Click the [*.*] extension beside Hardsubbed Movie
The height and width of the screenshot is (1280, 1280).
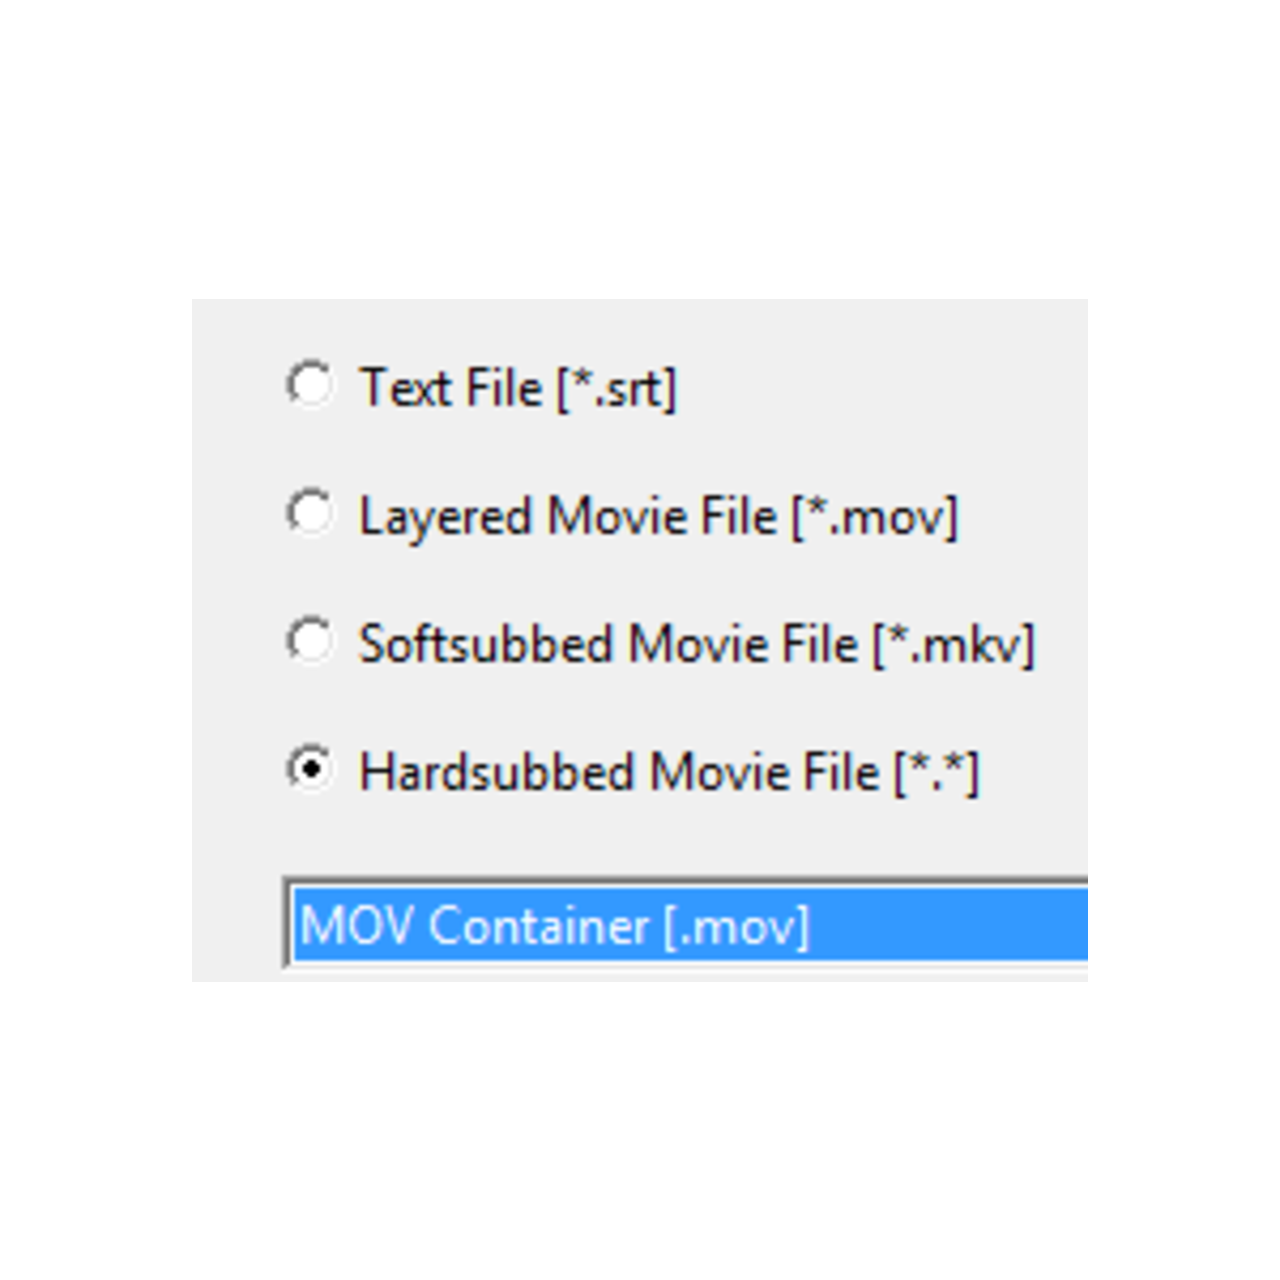point(937,773)
